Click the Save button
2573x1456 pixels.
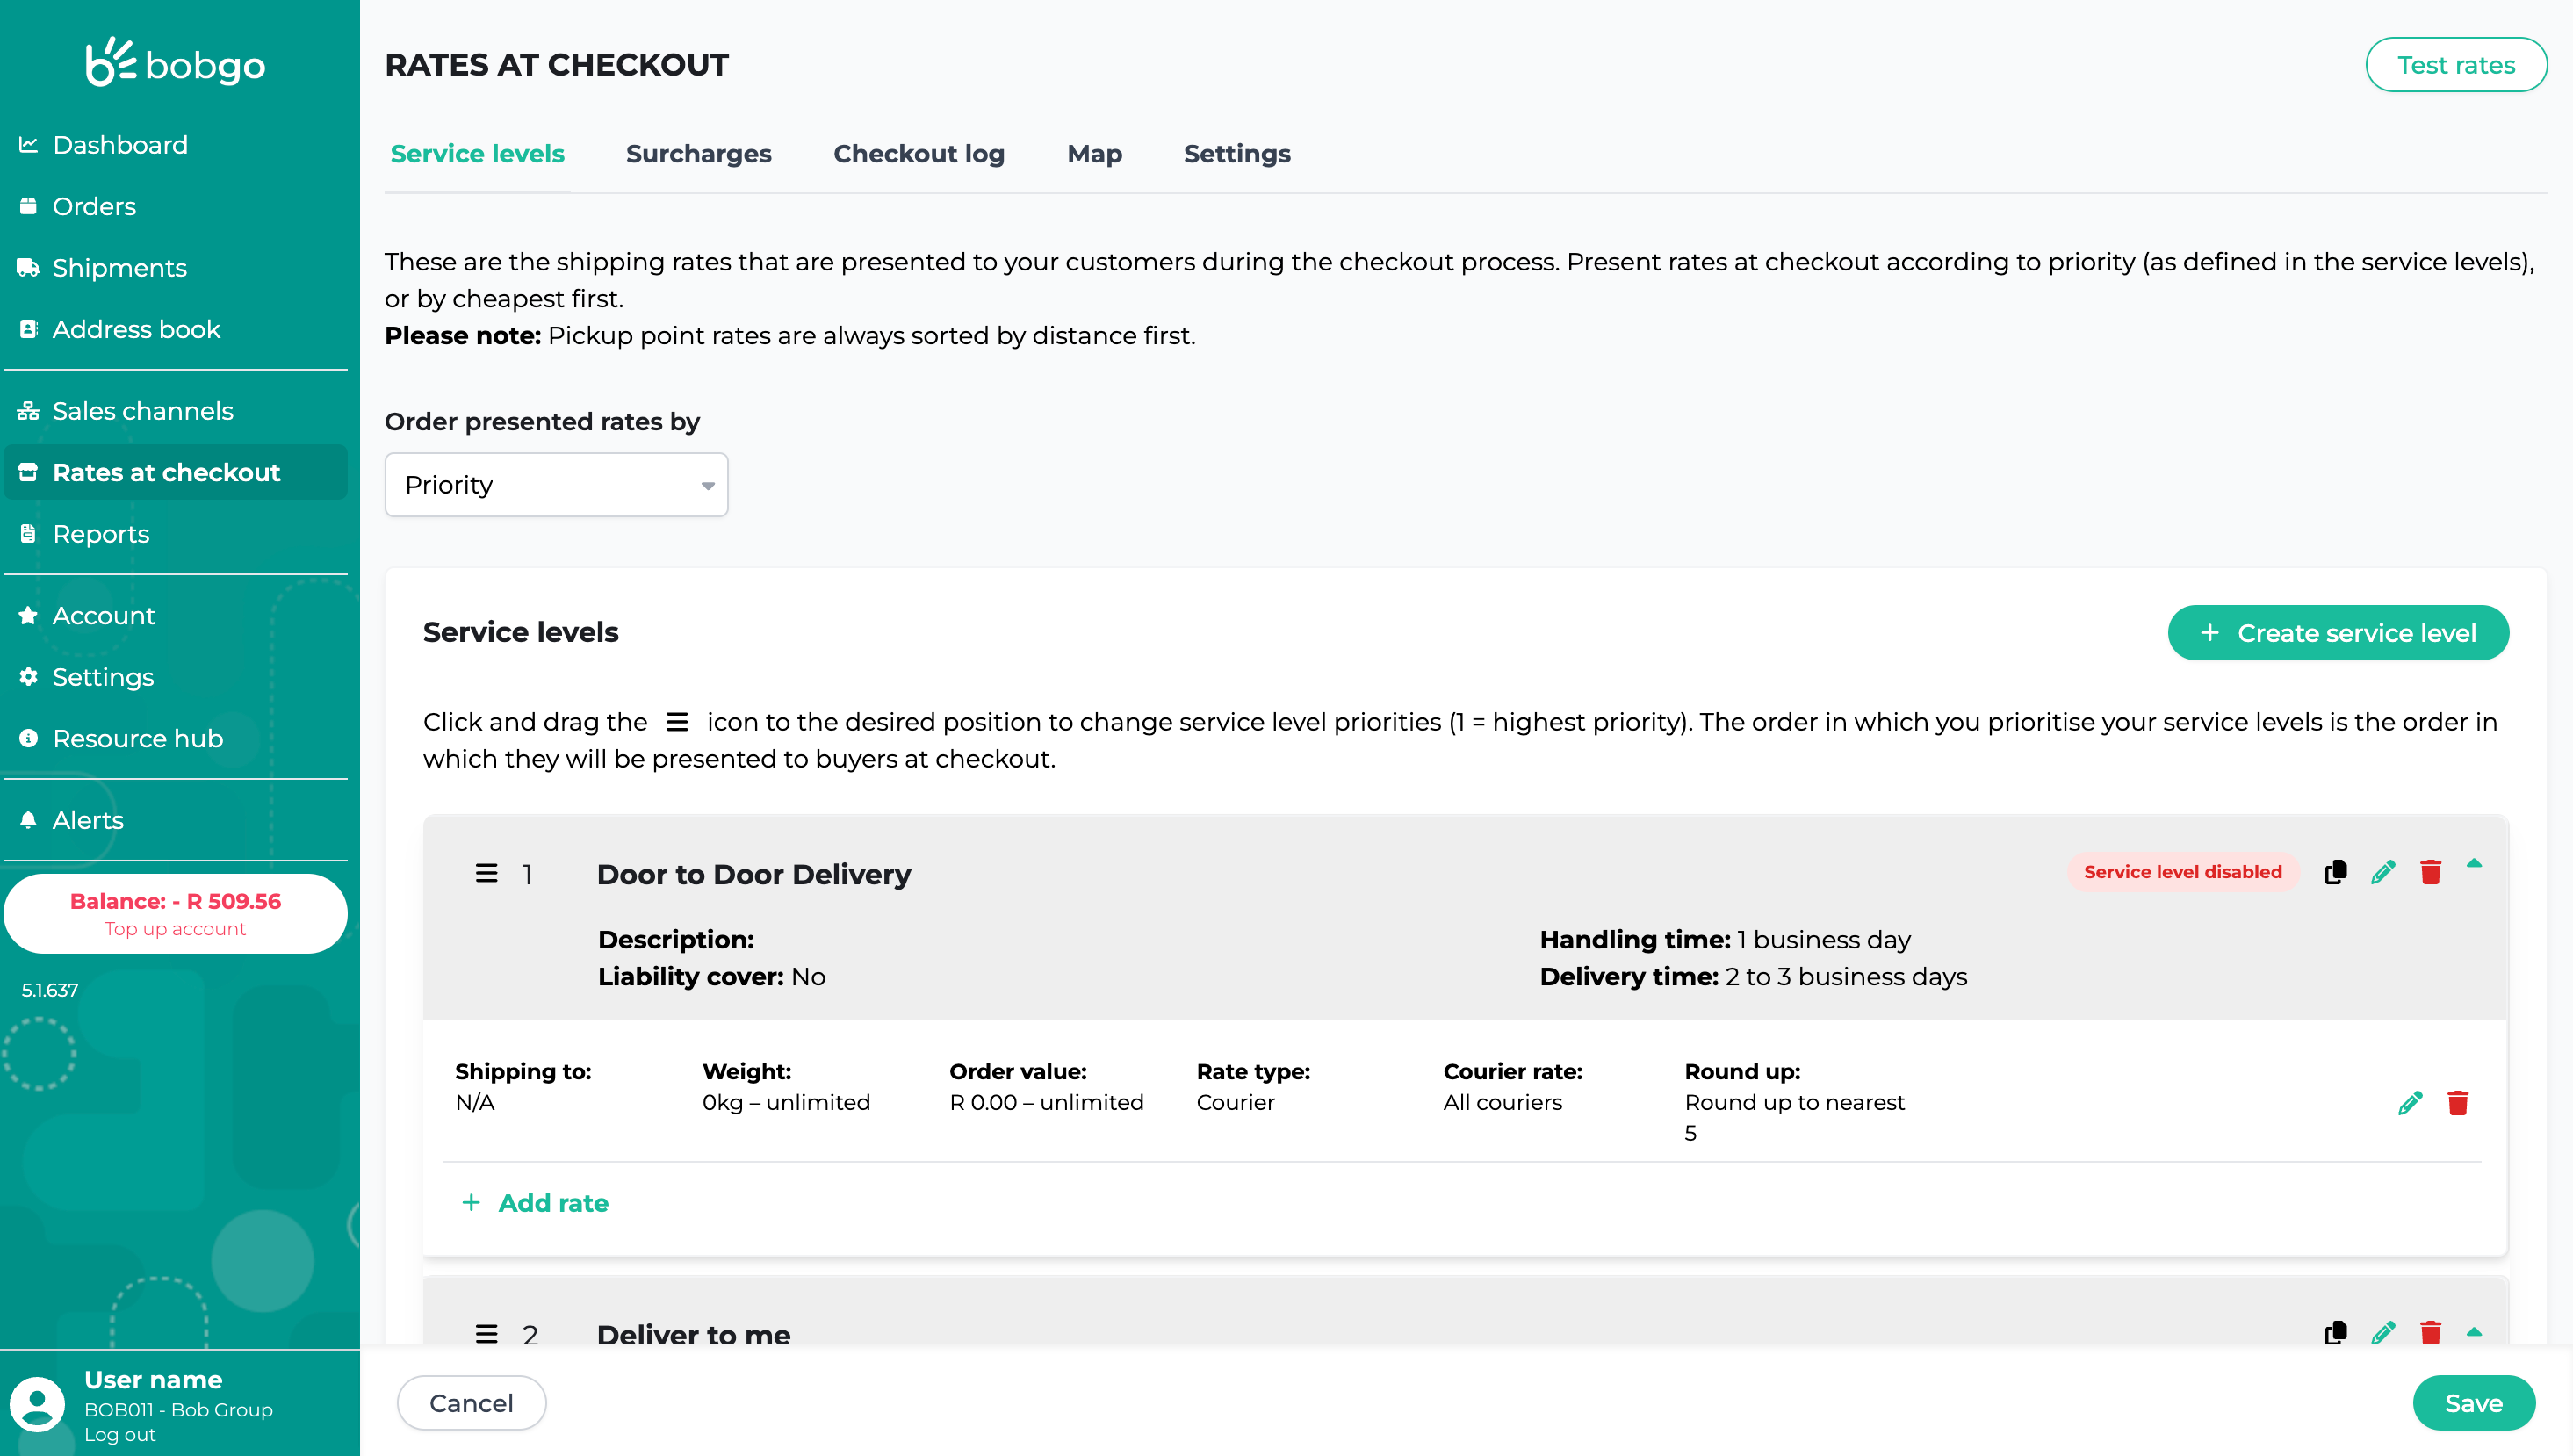[x=2473, y=1403]
